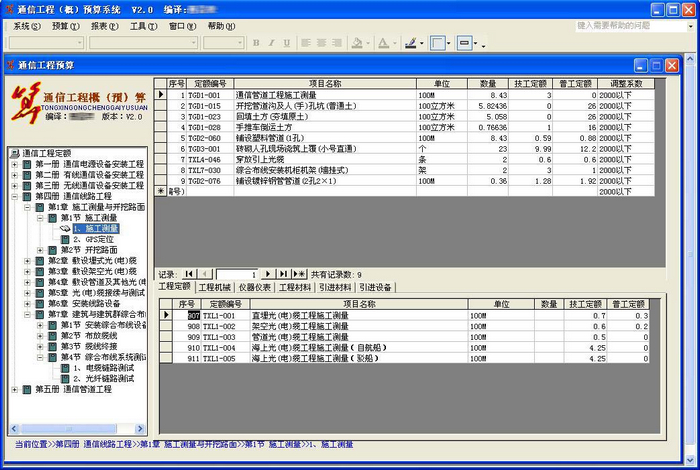This screenshot has height=470, width=700.
Task: Open the fill color dropdown arrow
Action: tap(368, 43)
